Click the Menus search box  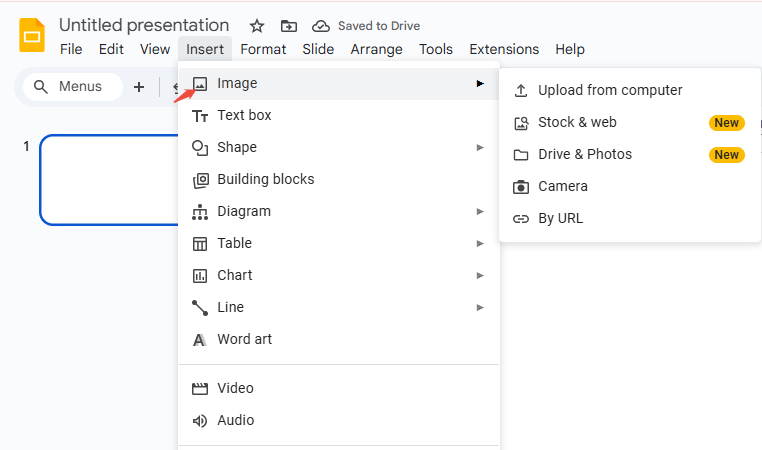pos(70,87)
